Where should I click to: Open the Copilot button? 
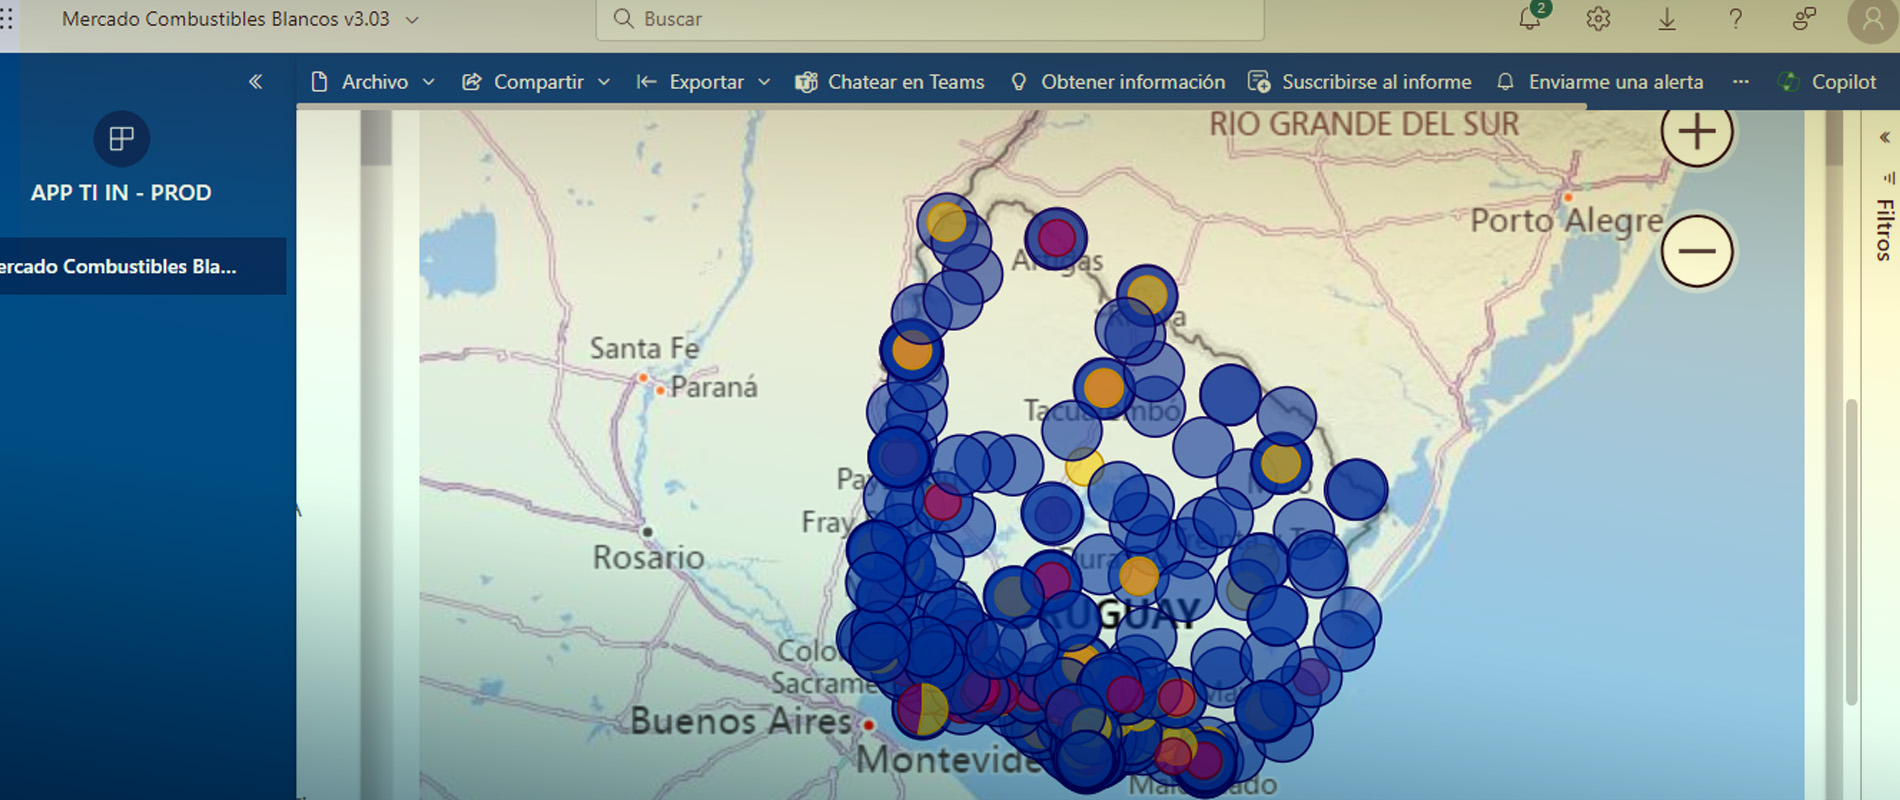1827,82
